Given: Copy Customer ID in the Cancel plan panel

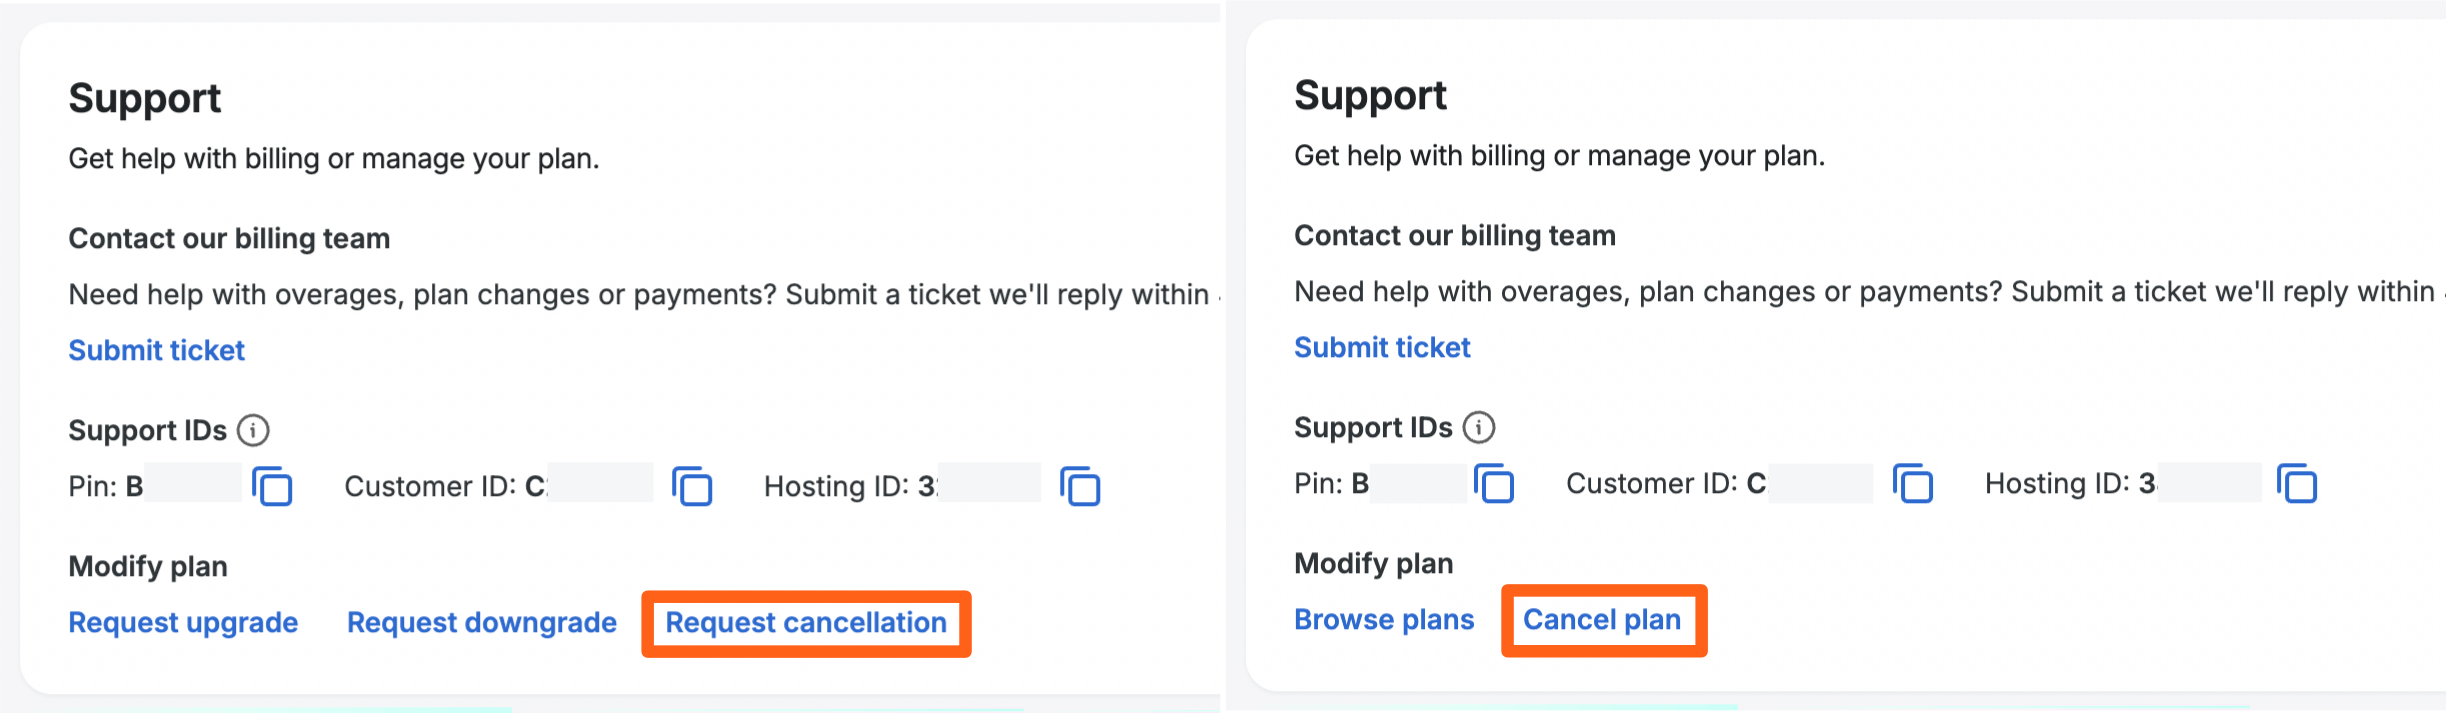Looking at the screenshot, I should [x=1913, y=484].
